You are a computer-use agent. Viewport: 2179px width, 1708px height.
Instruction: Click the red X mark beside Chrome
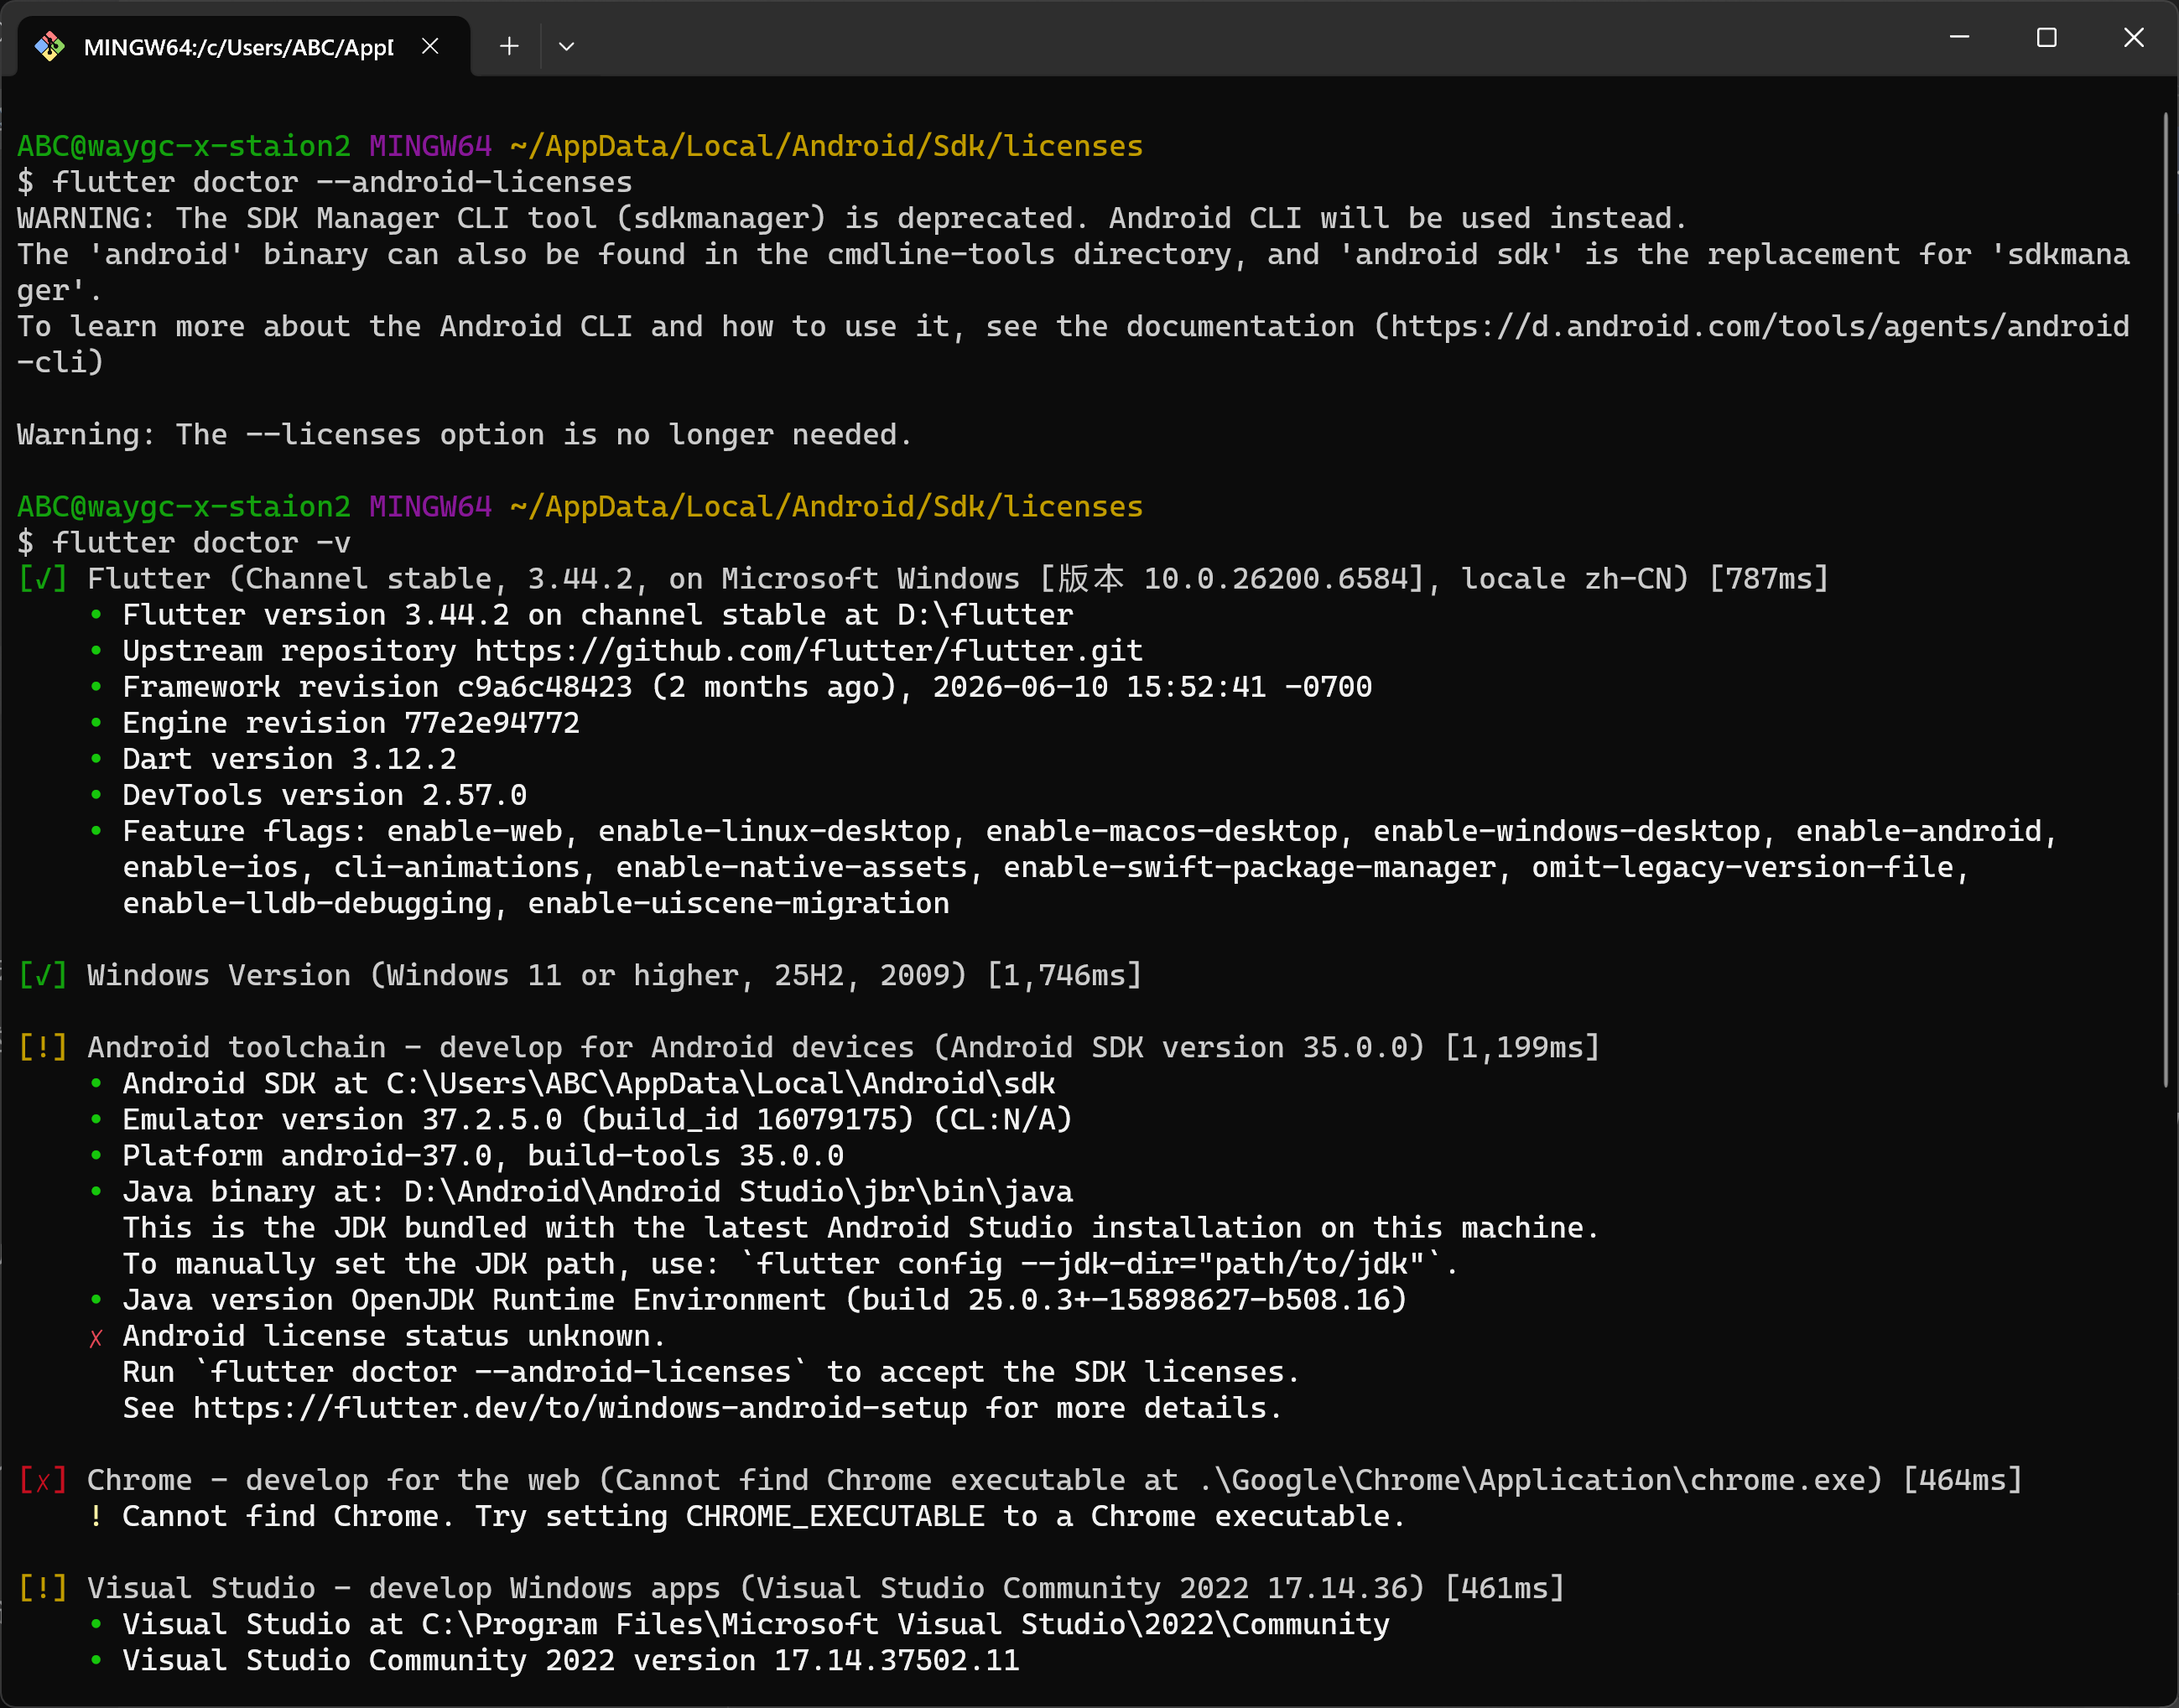(x=43, y=1480)
